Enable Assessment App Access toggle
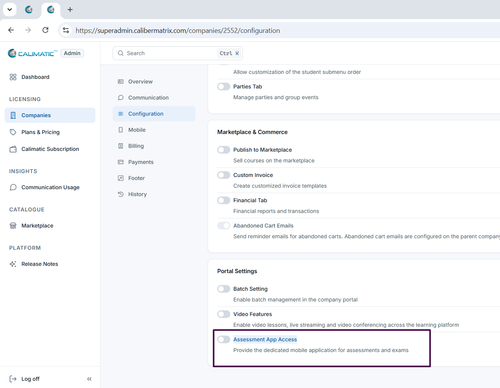Screen dimensions: 500x388 223,339
